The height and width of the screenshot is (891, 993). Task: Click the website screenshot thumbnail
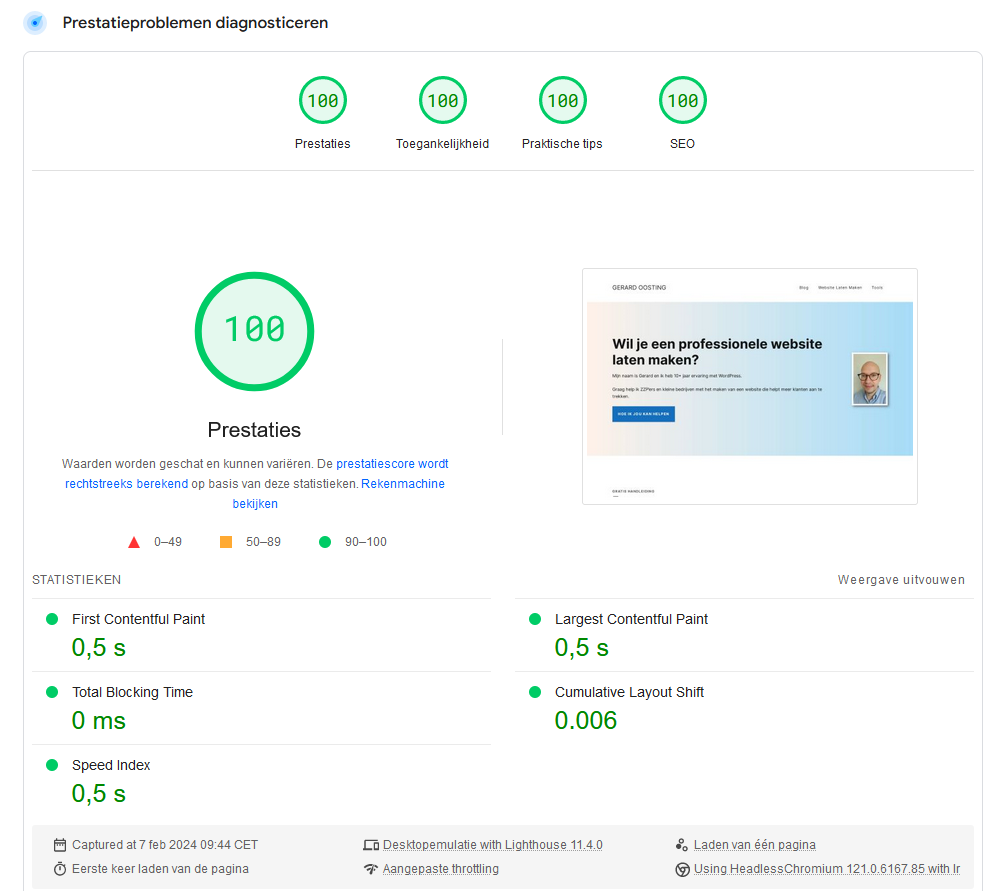(749, 386)
